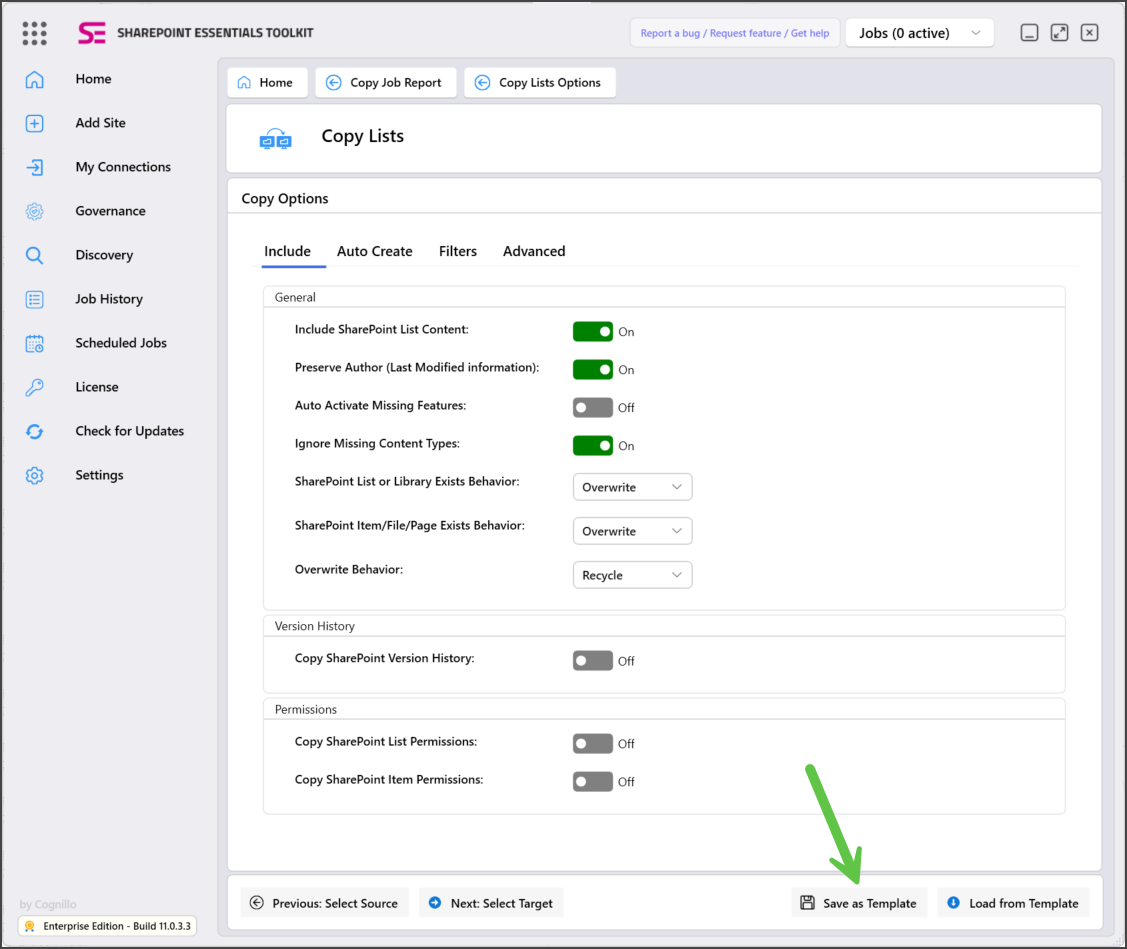Click Report a bug / Request feature link
Screen dimensions: 1127x949
(735, 33)
